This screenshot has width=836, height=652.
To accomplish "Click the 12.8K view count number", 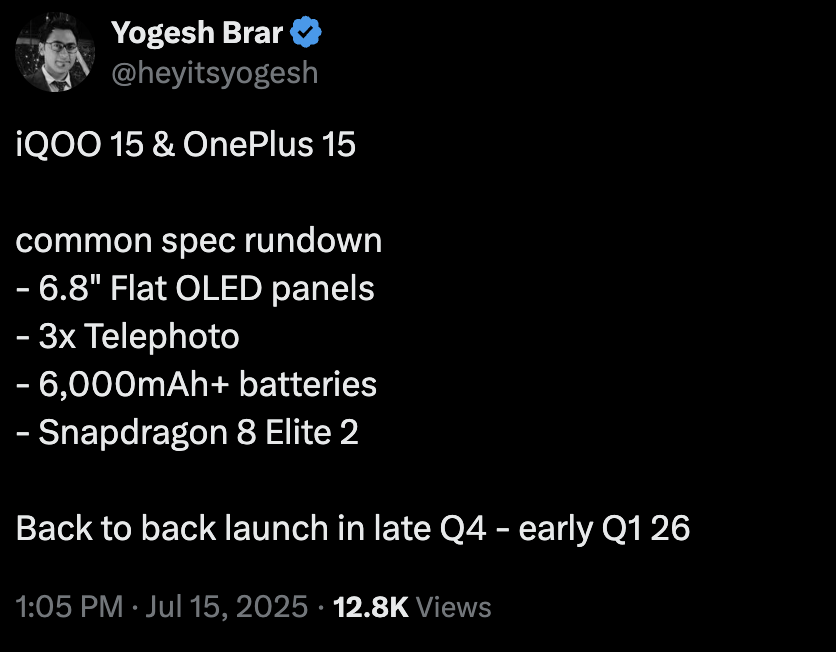I will point(369,606).
